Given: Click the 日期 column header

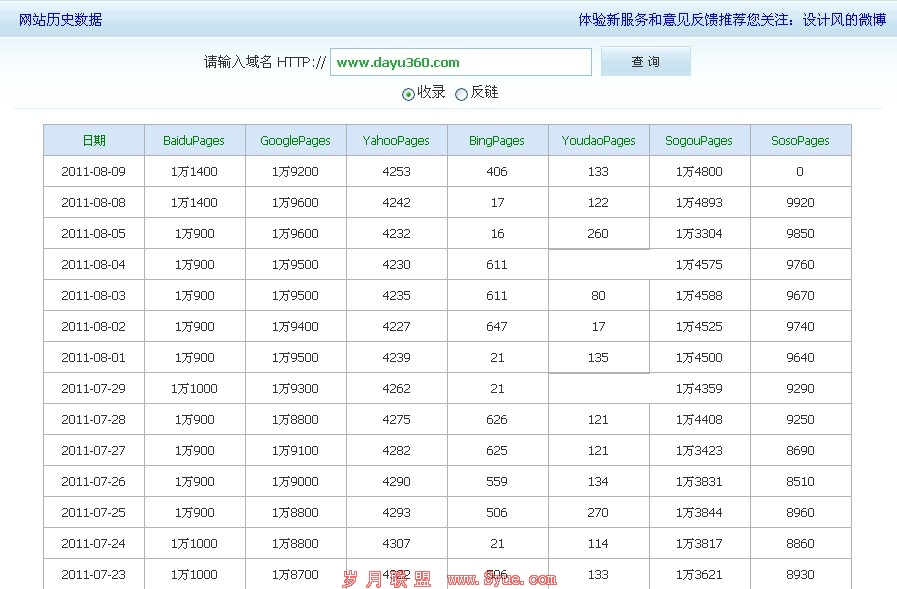Looking at the screenshot, I should coord(94,141).
